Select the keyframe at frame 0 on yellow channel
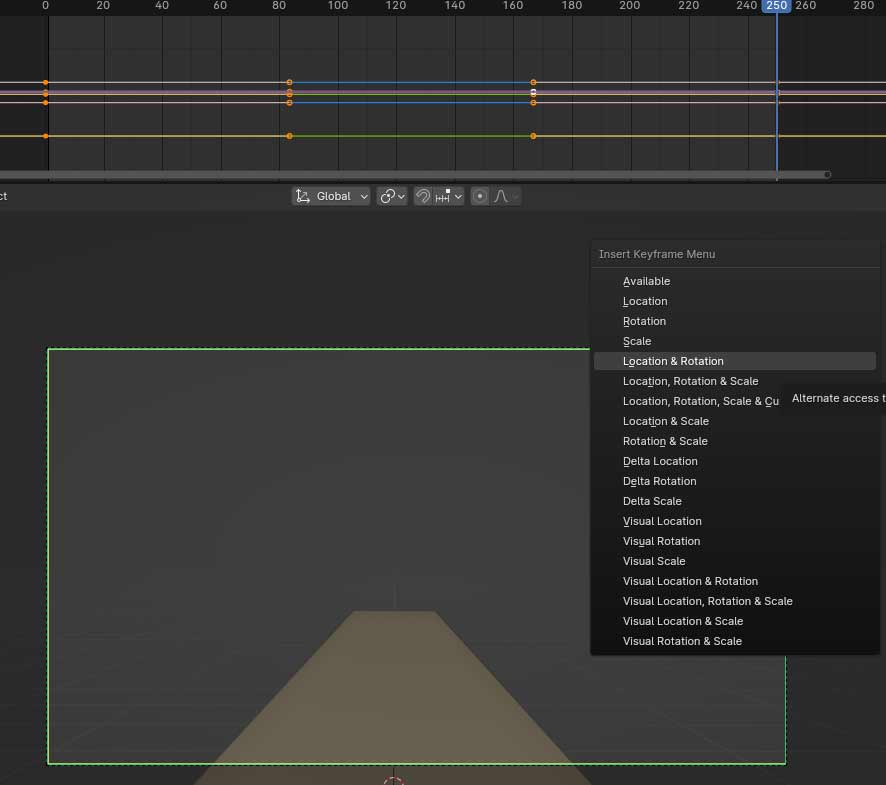 (x=46, y=136)
